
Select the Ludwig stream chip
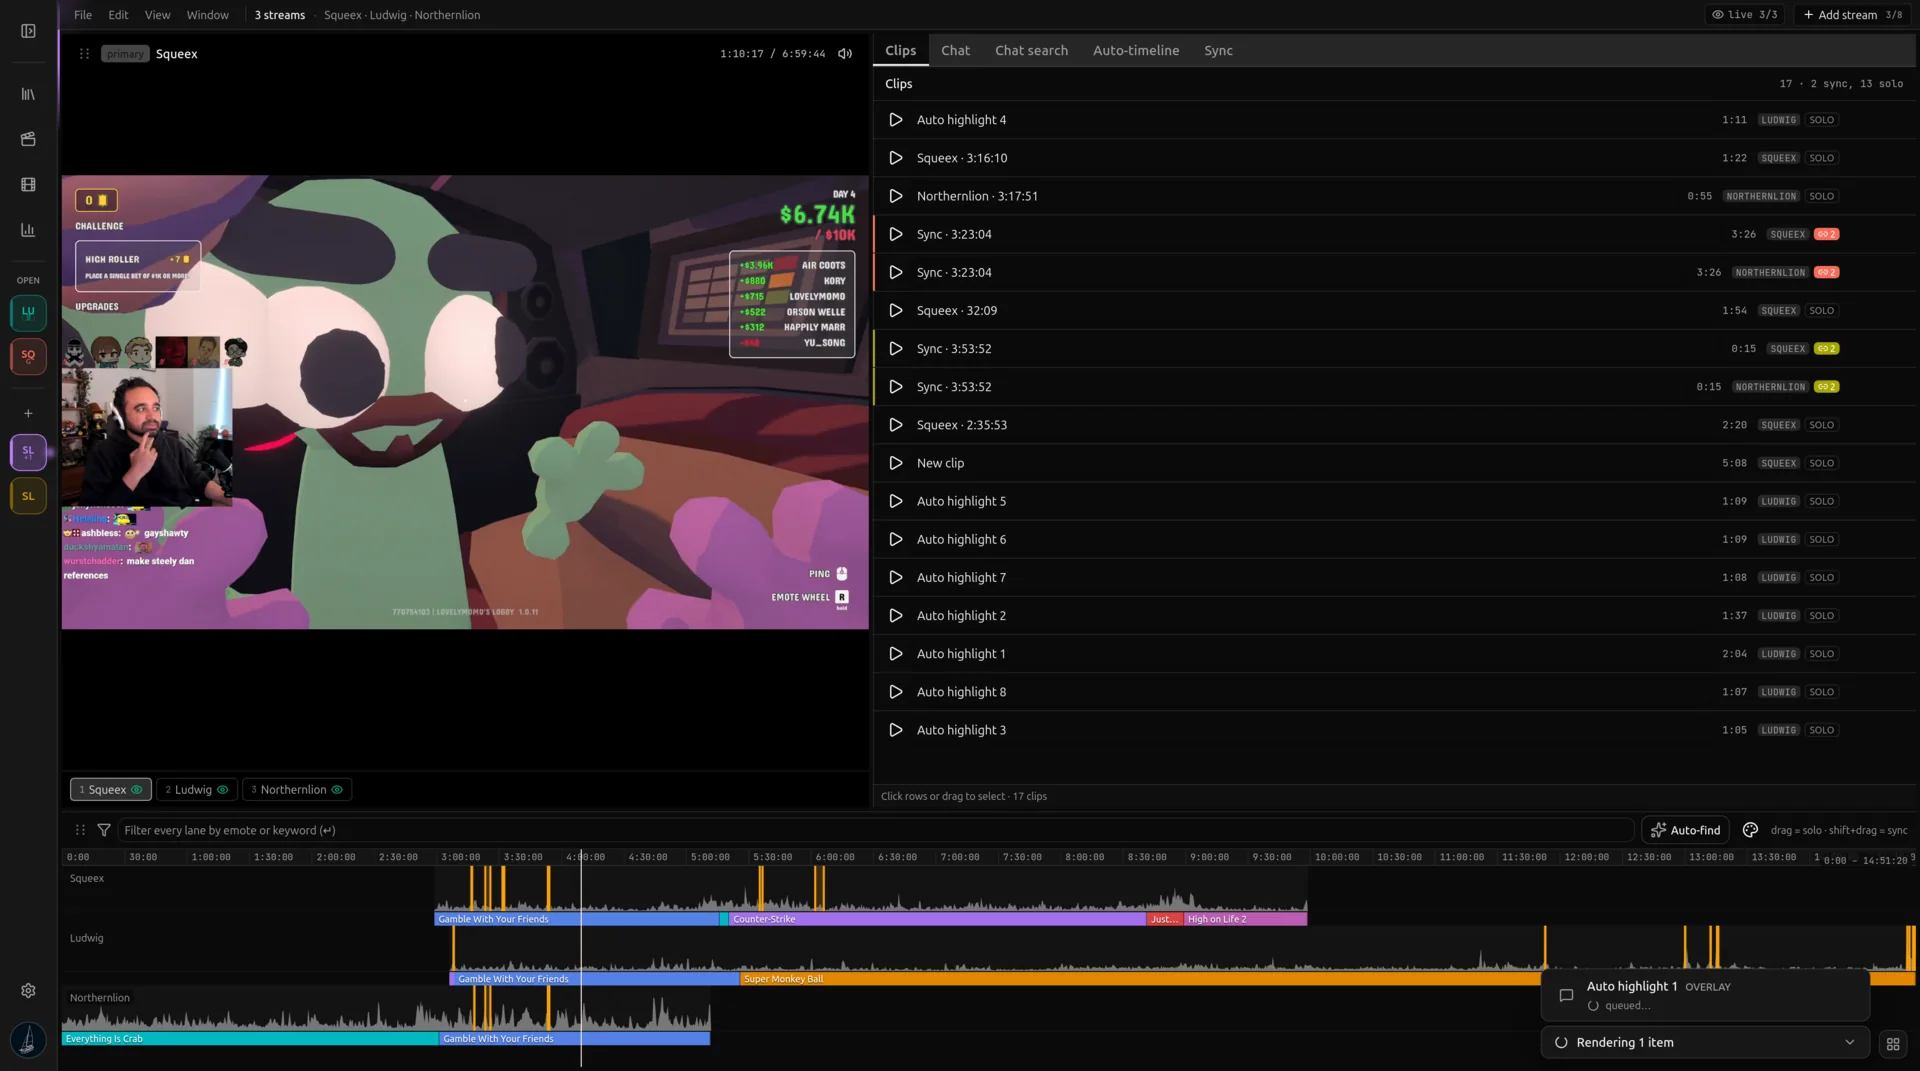pyautogui.click(x=196, y=790)
